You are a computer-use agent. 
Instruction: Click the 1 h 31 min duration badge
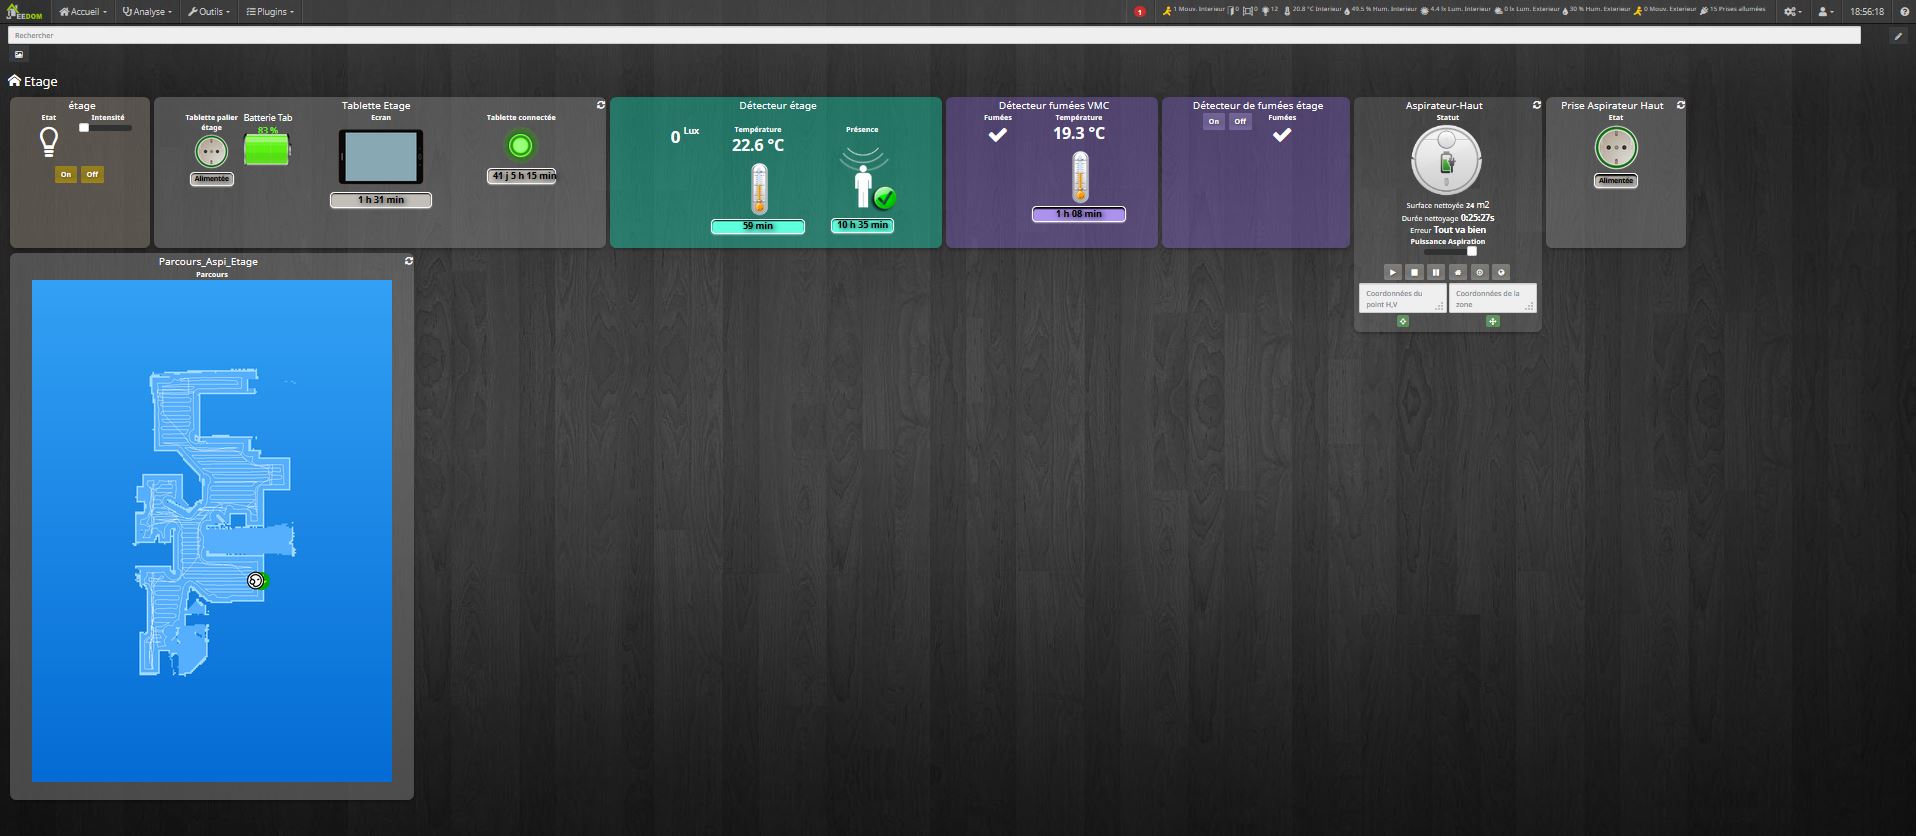click(x=381, y=200)
